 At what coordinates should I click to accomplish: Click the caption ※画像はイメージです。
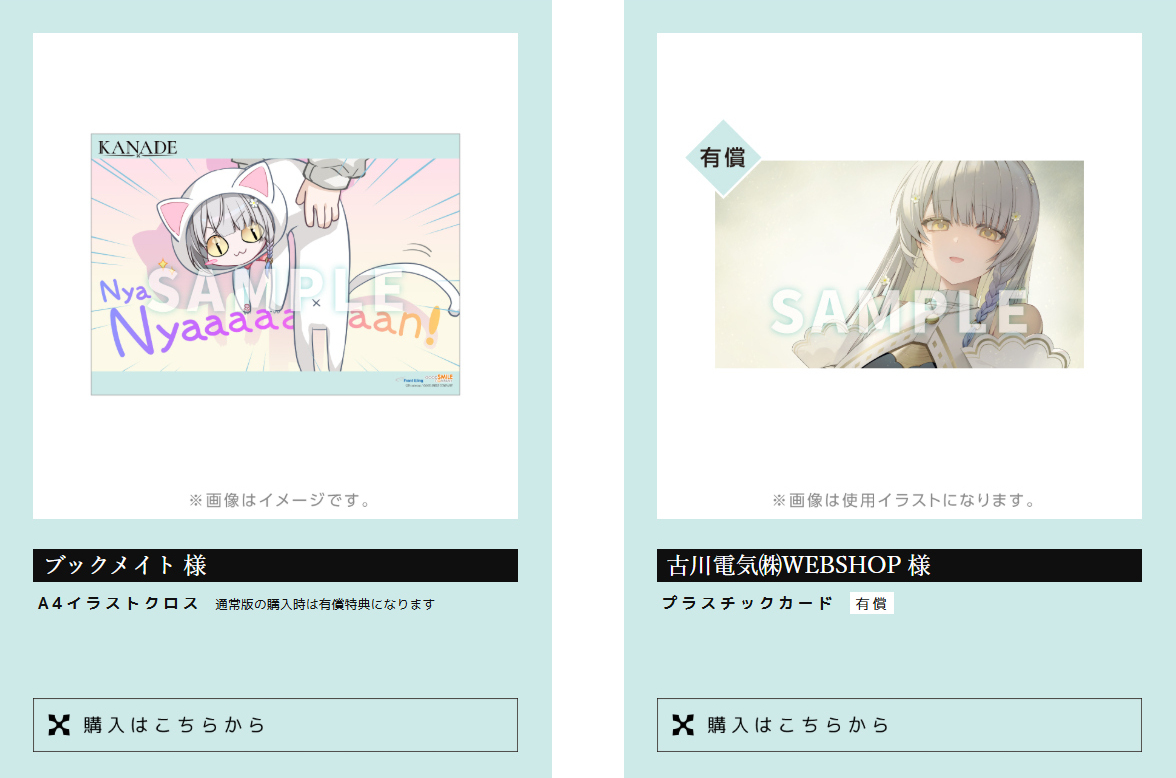[x=281, y=500]
